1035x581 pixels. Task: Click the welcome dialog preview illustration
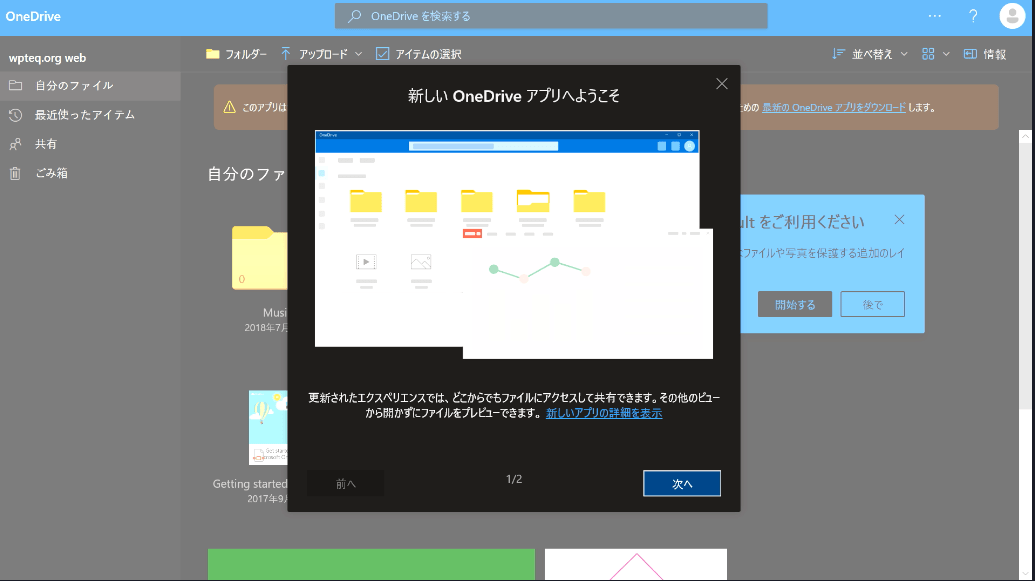[514, 244]
